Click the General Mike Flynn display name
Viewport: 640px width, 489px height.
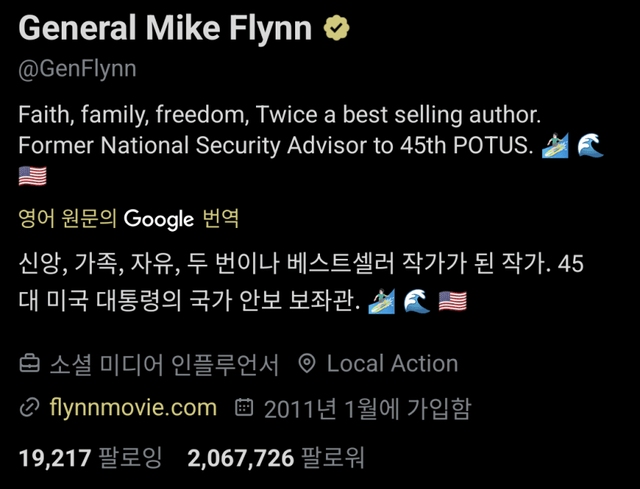click(x=164, y=30)
